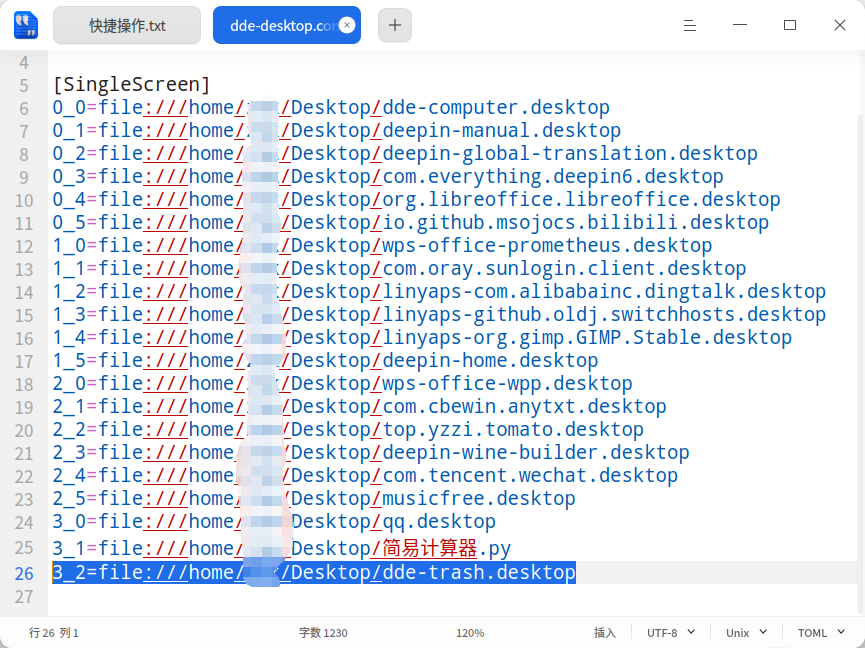
Task: Click the linyaps-org.gimp.GIMP.Stable.desktop line
Action: click(422, 338)
